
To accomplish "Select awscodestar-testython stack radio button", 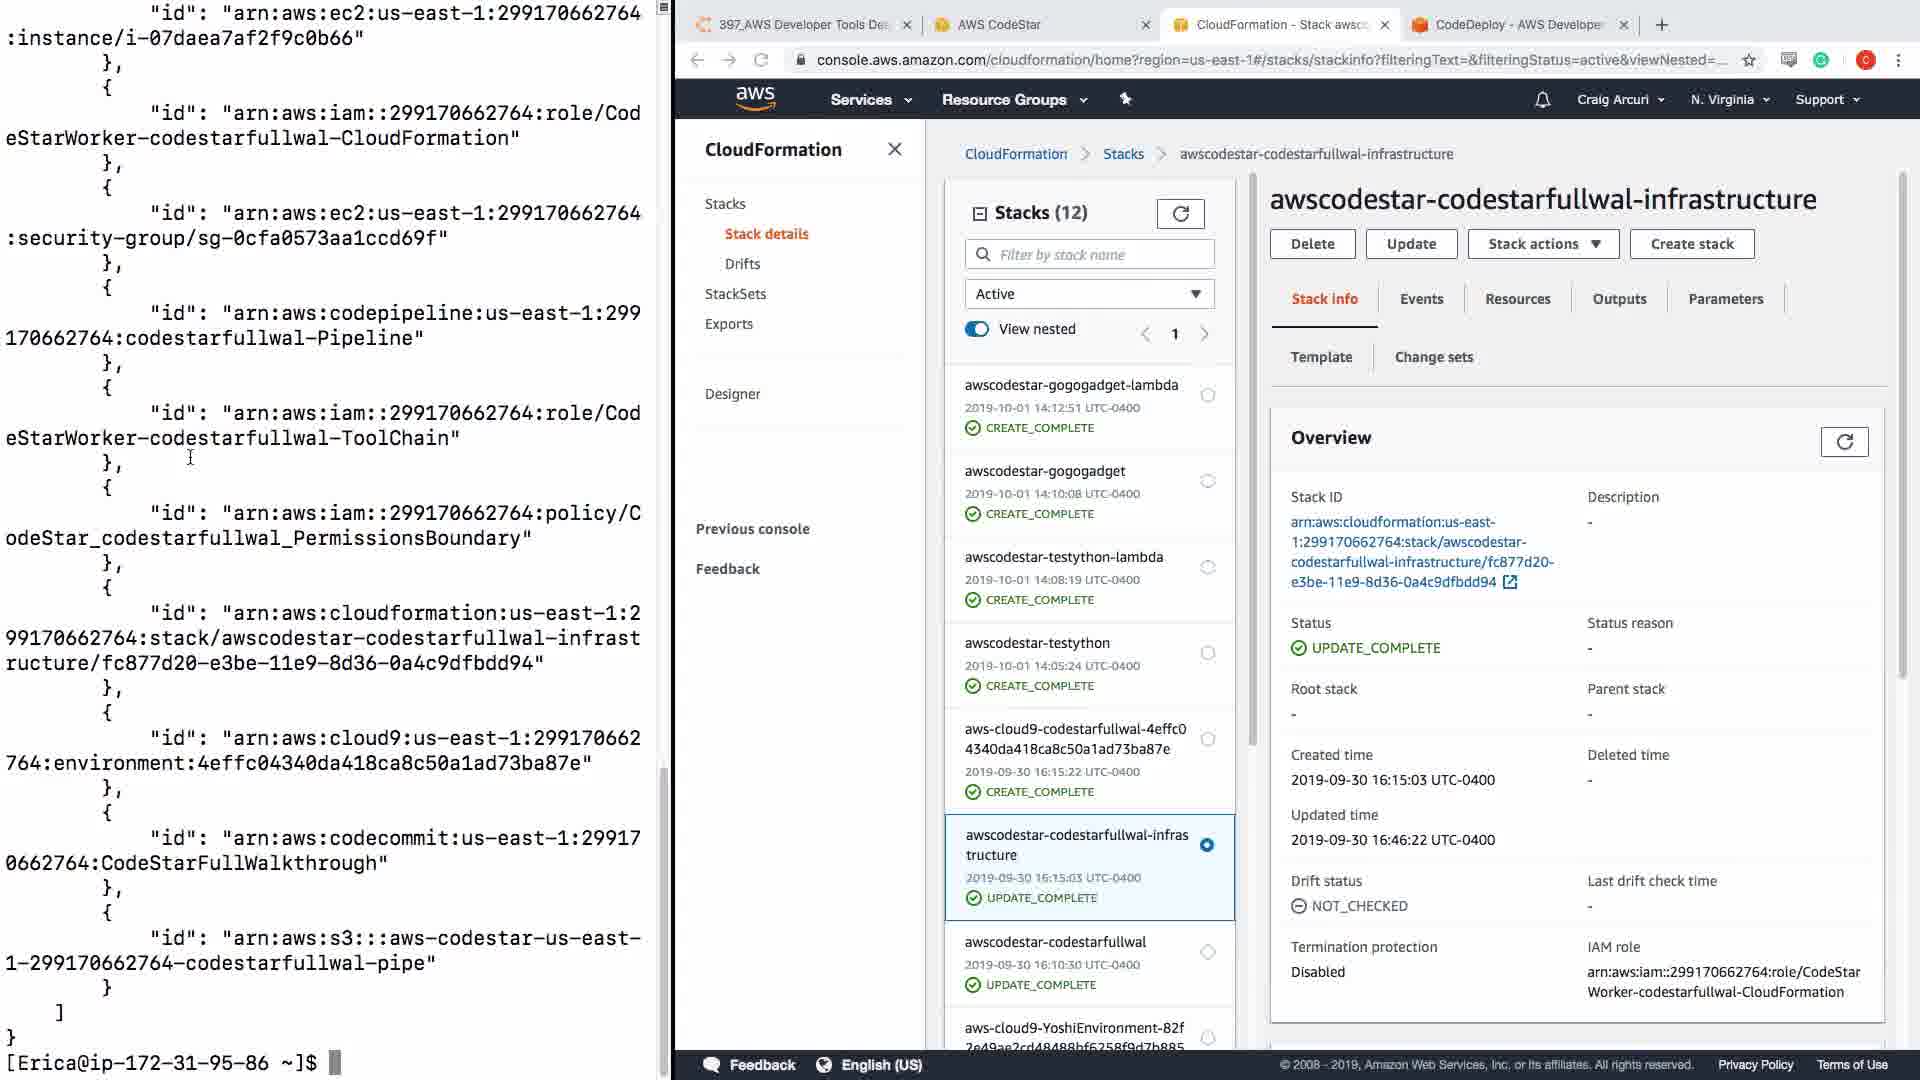I will click(1208, 653).
